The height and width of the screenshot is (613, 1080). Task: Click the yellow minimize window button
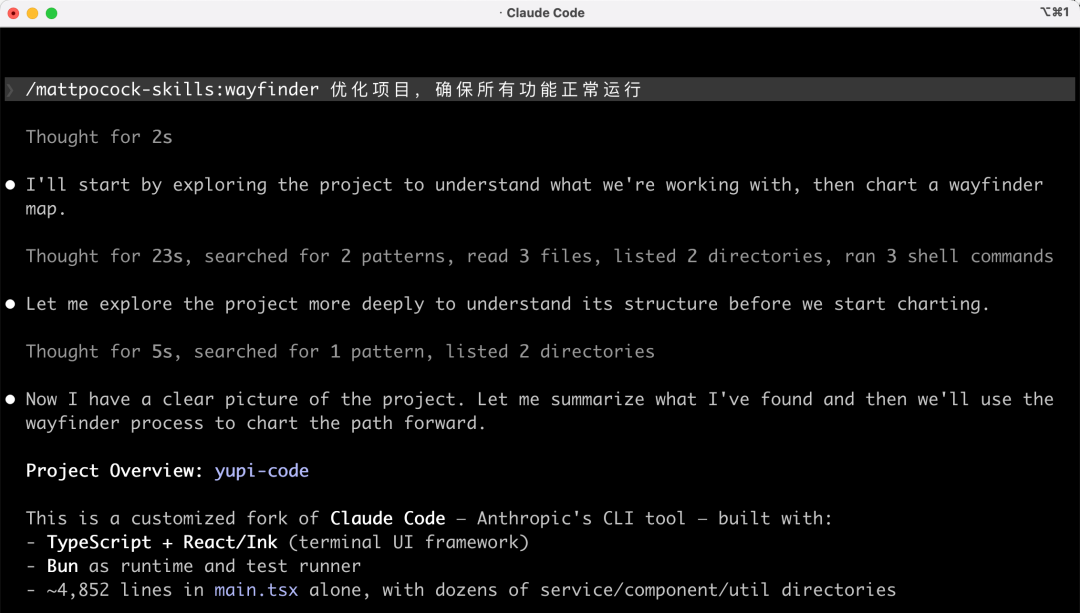(x=32, y=13)
